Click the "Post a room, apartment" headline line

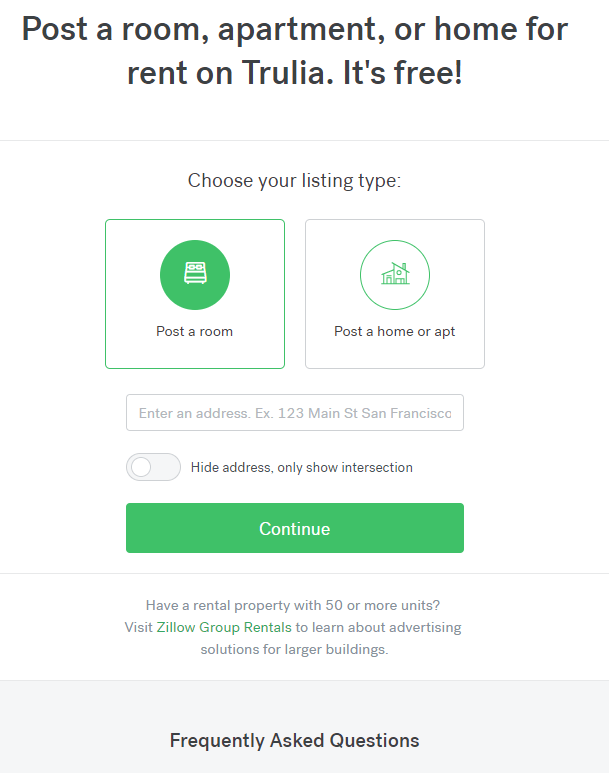click(x=294, y=28)
